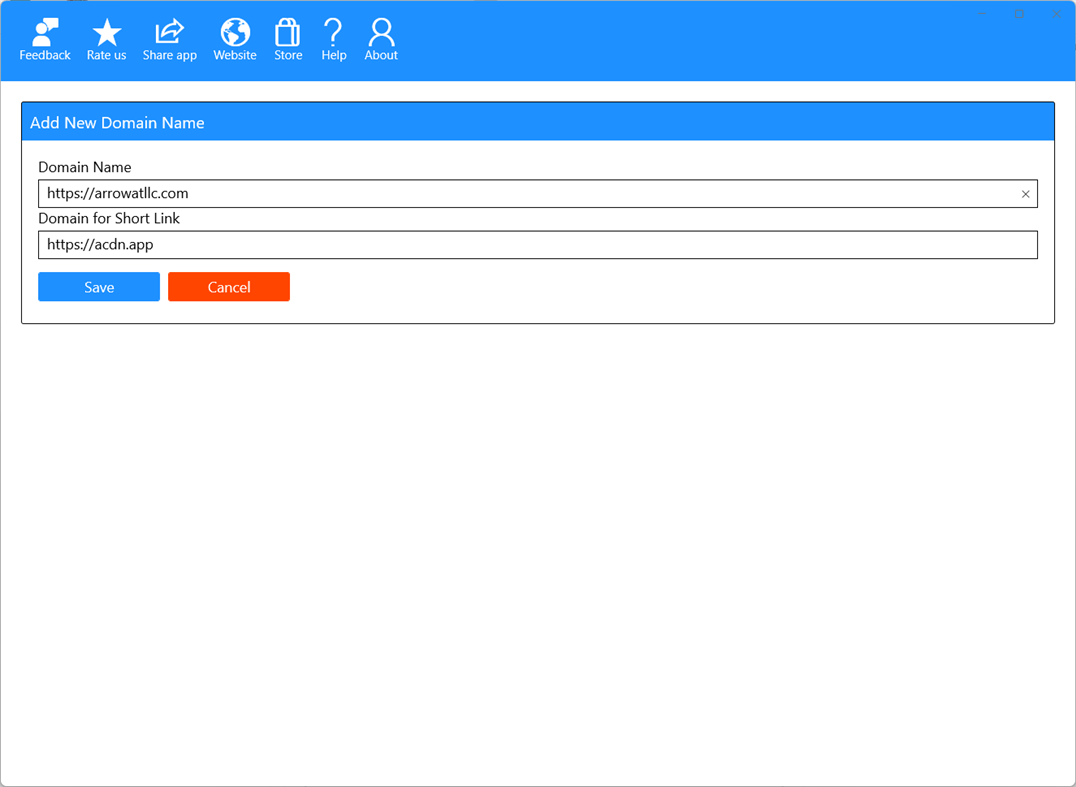The width and height of the screenshot is (1076, 787).
Task: Open the Store page
Action: click(287, 32)
